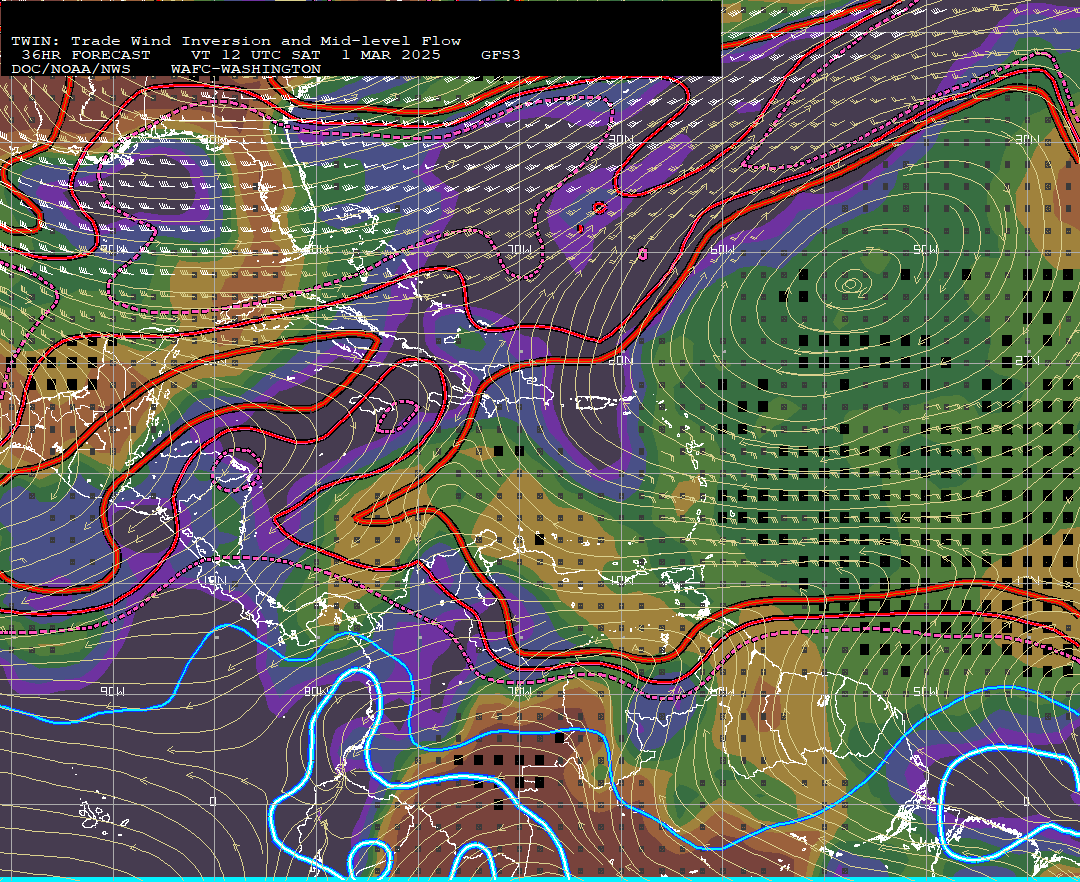
Task: Click the 60W label in the subtropical Atlantic
Action: [x=723, y=249]
